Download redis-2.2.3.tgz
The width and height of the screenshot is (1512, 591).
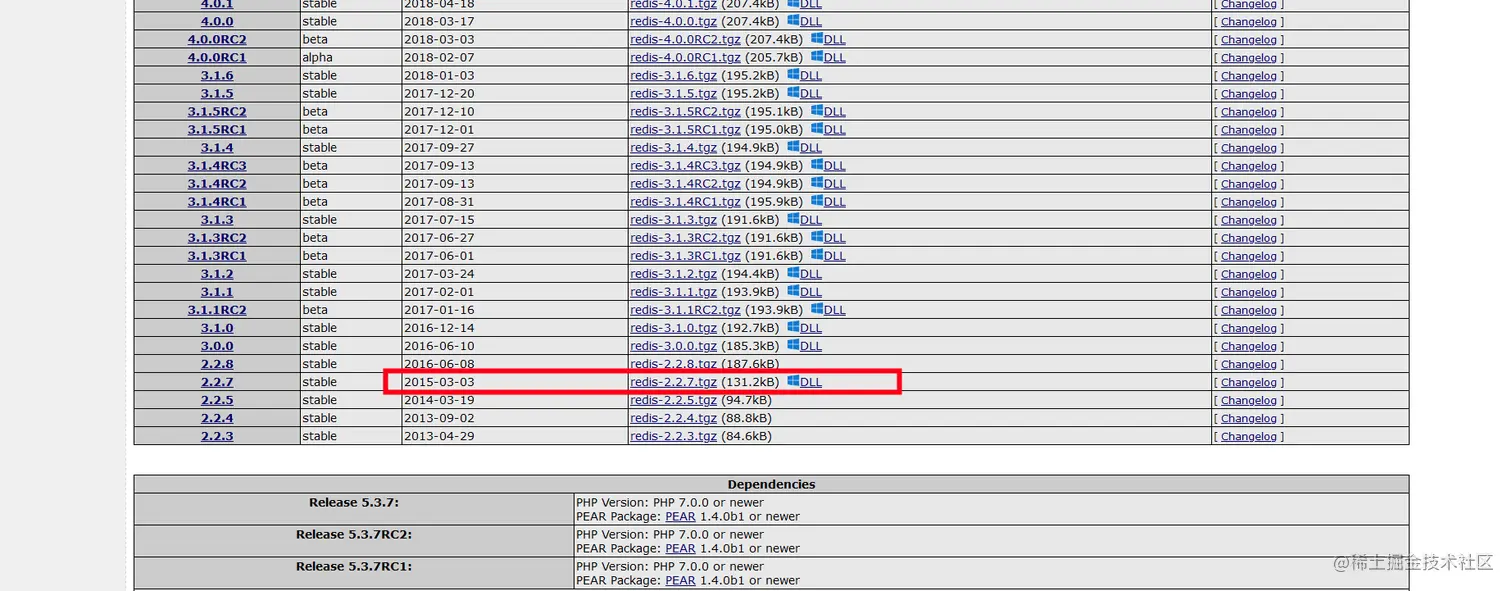[x=673, y=436]
